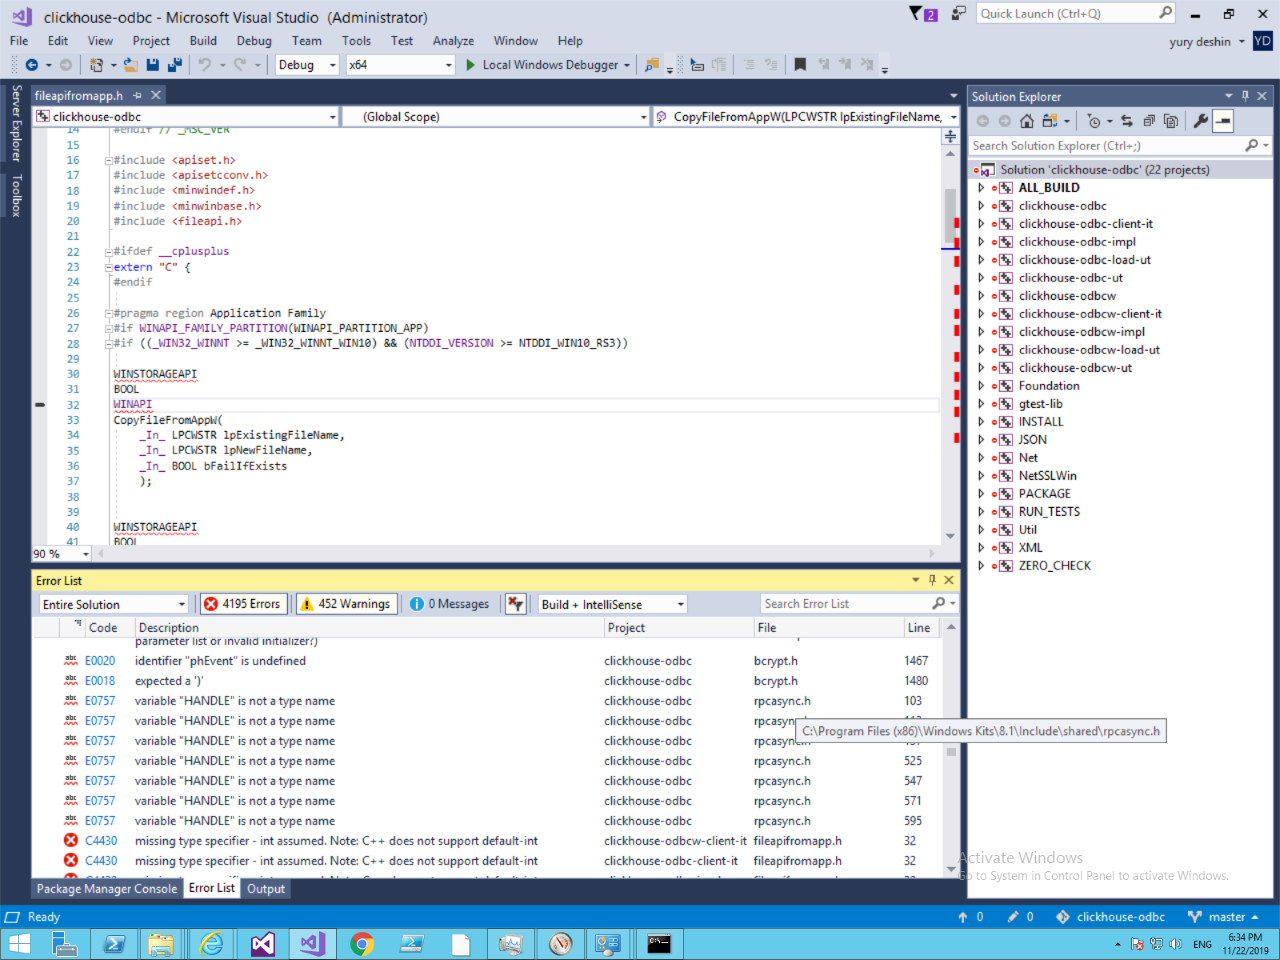Open Chrome from the Windows taskbar
1280x960 pixels.
pos(362,944)
